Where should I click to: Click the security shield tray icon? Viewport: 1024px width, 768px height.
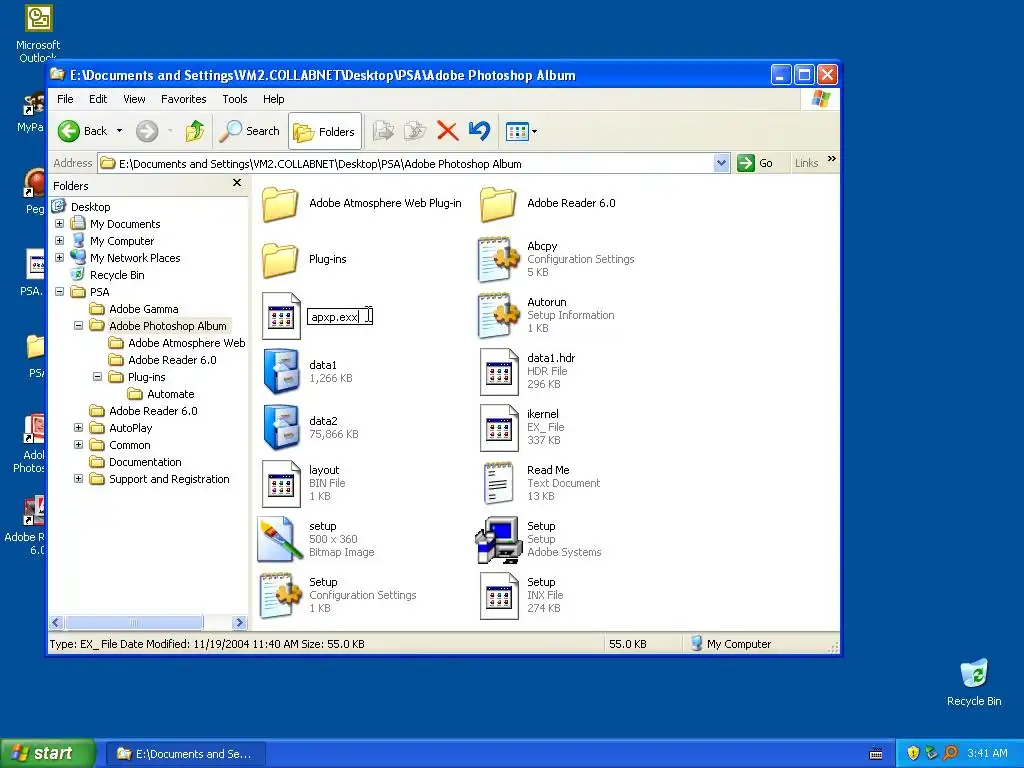[x=913, y=753]
